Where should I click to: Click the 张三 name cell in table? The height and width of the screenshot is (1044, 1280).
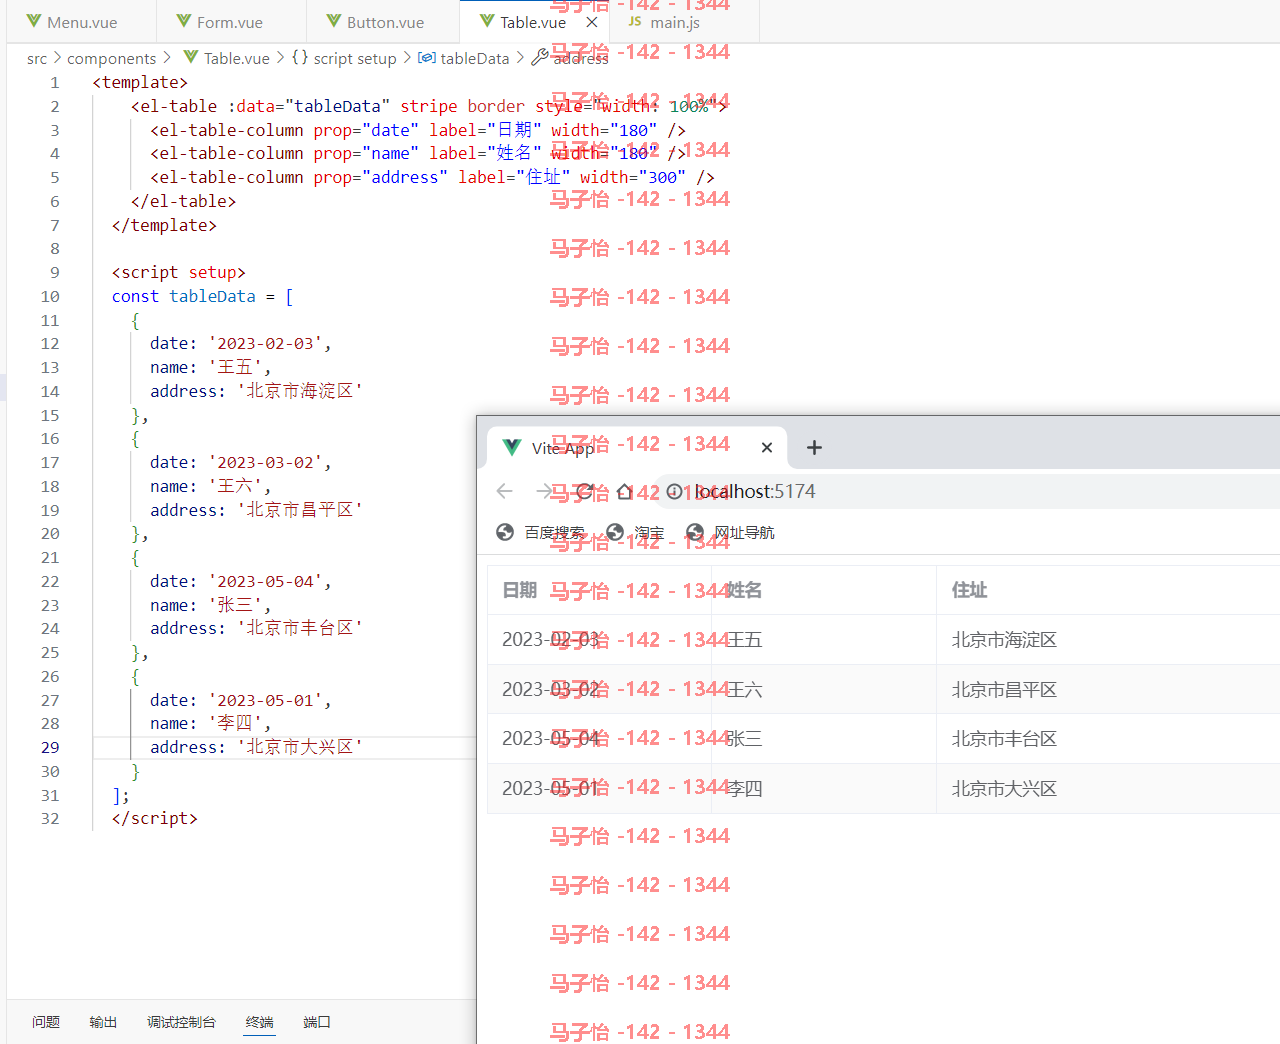click(824, 739)
